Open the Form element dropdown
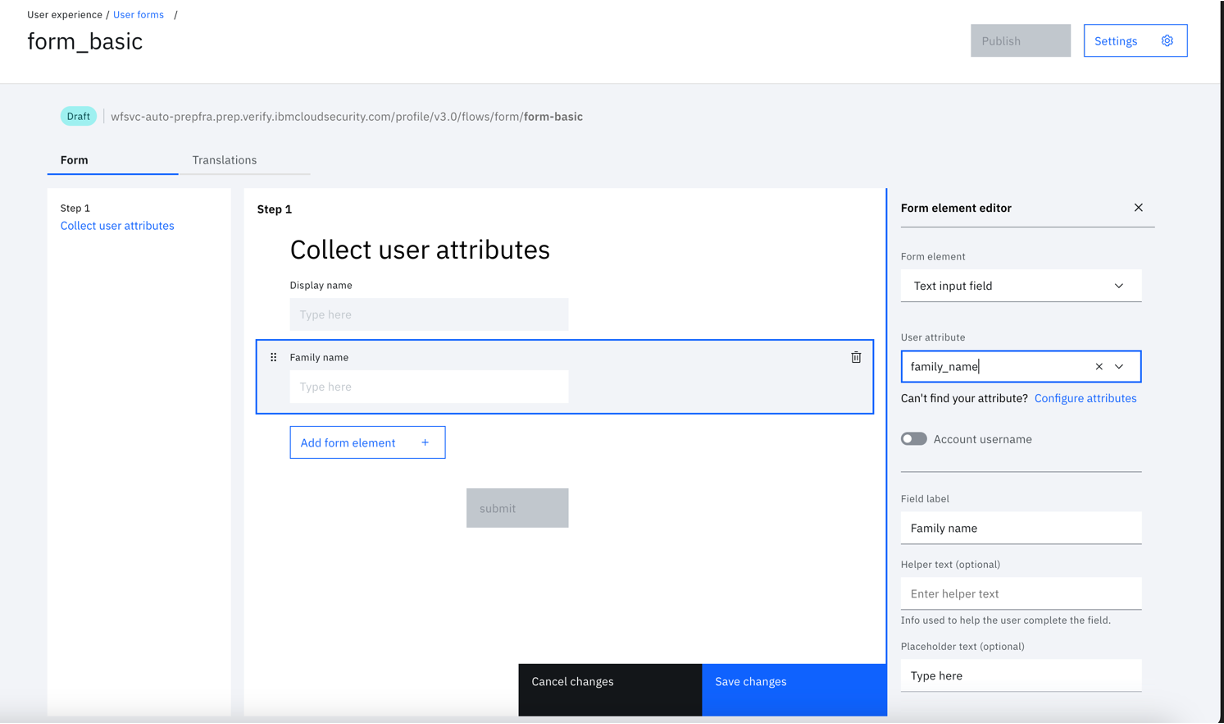 click(x=1021, y=286)
